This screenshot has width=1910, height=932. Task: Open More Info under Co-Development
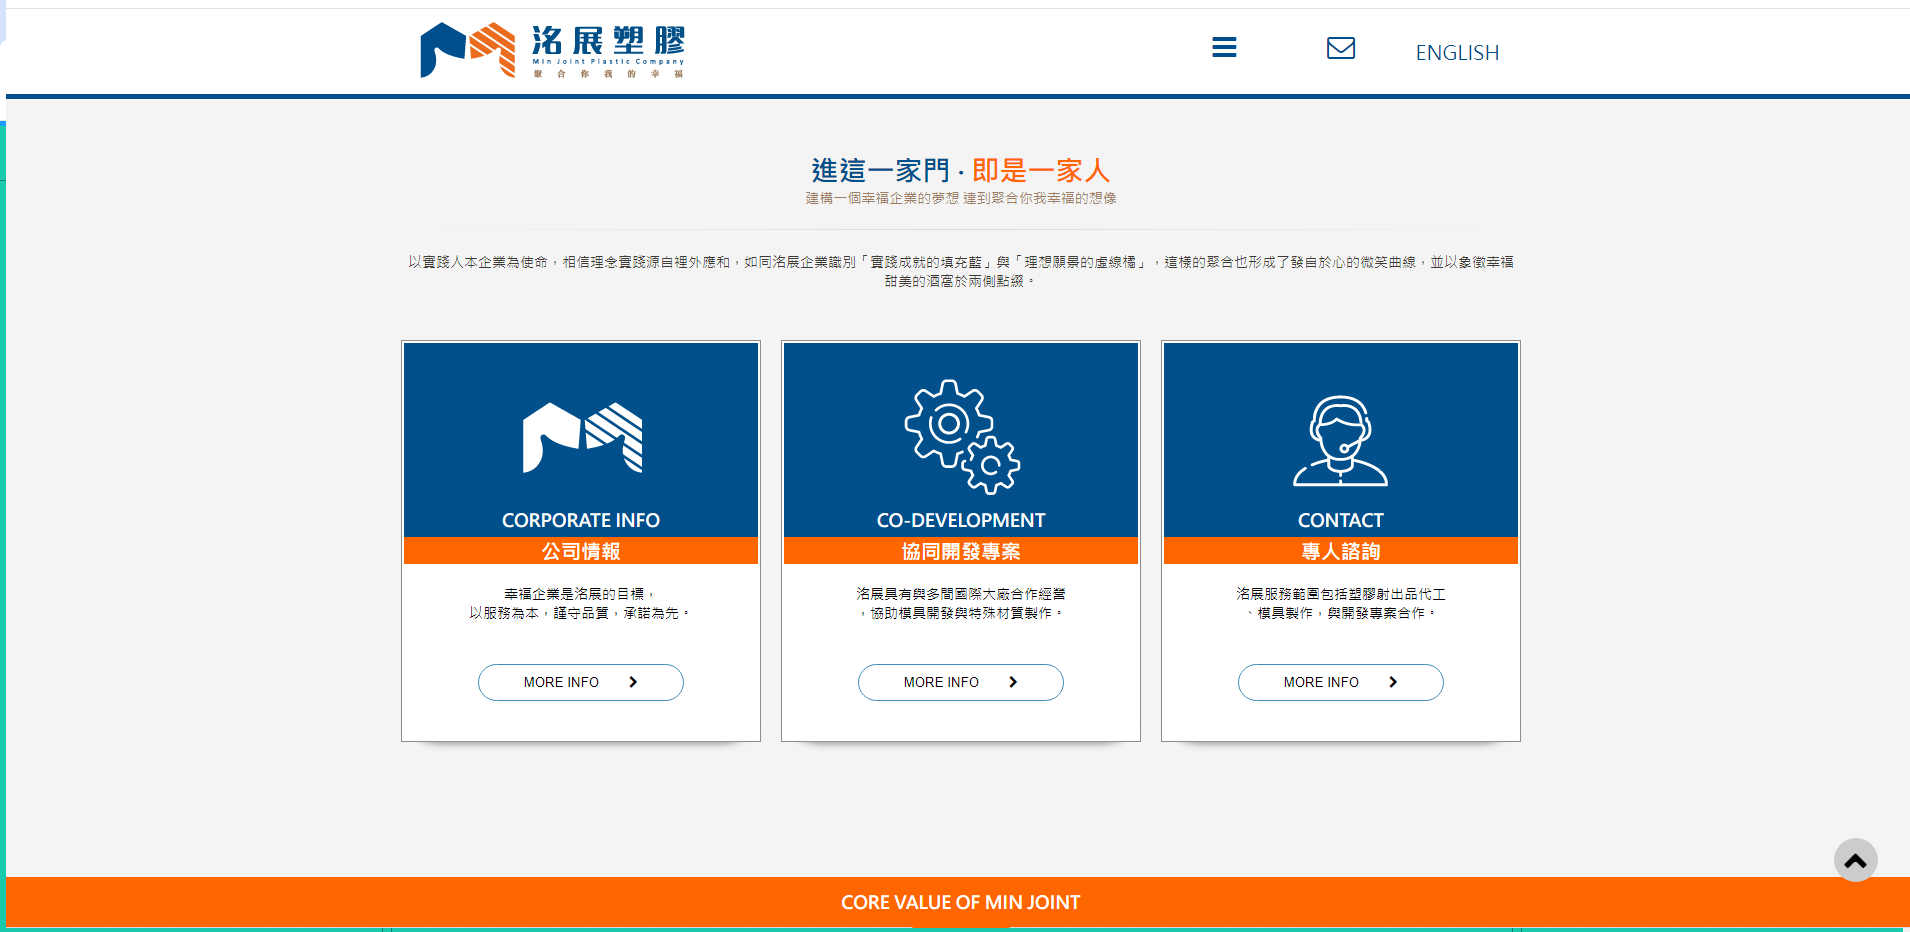pyautogui.click(x=960, y=682)
